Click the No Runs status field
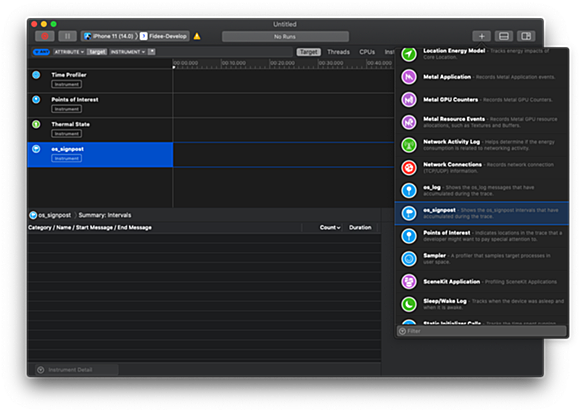Image resolution: width=586 pixels, height=412 pixels. 285,37
